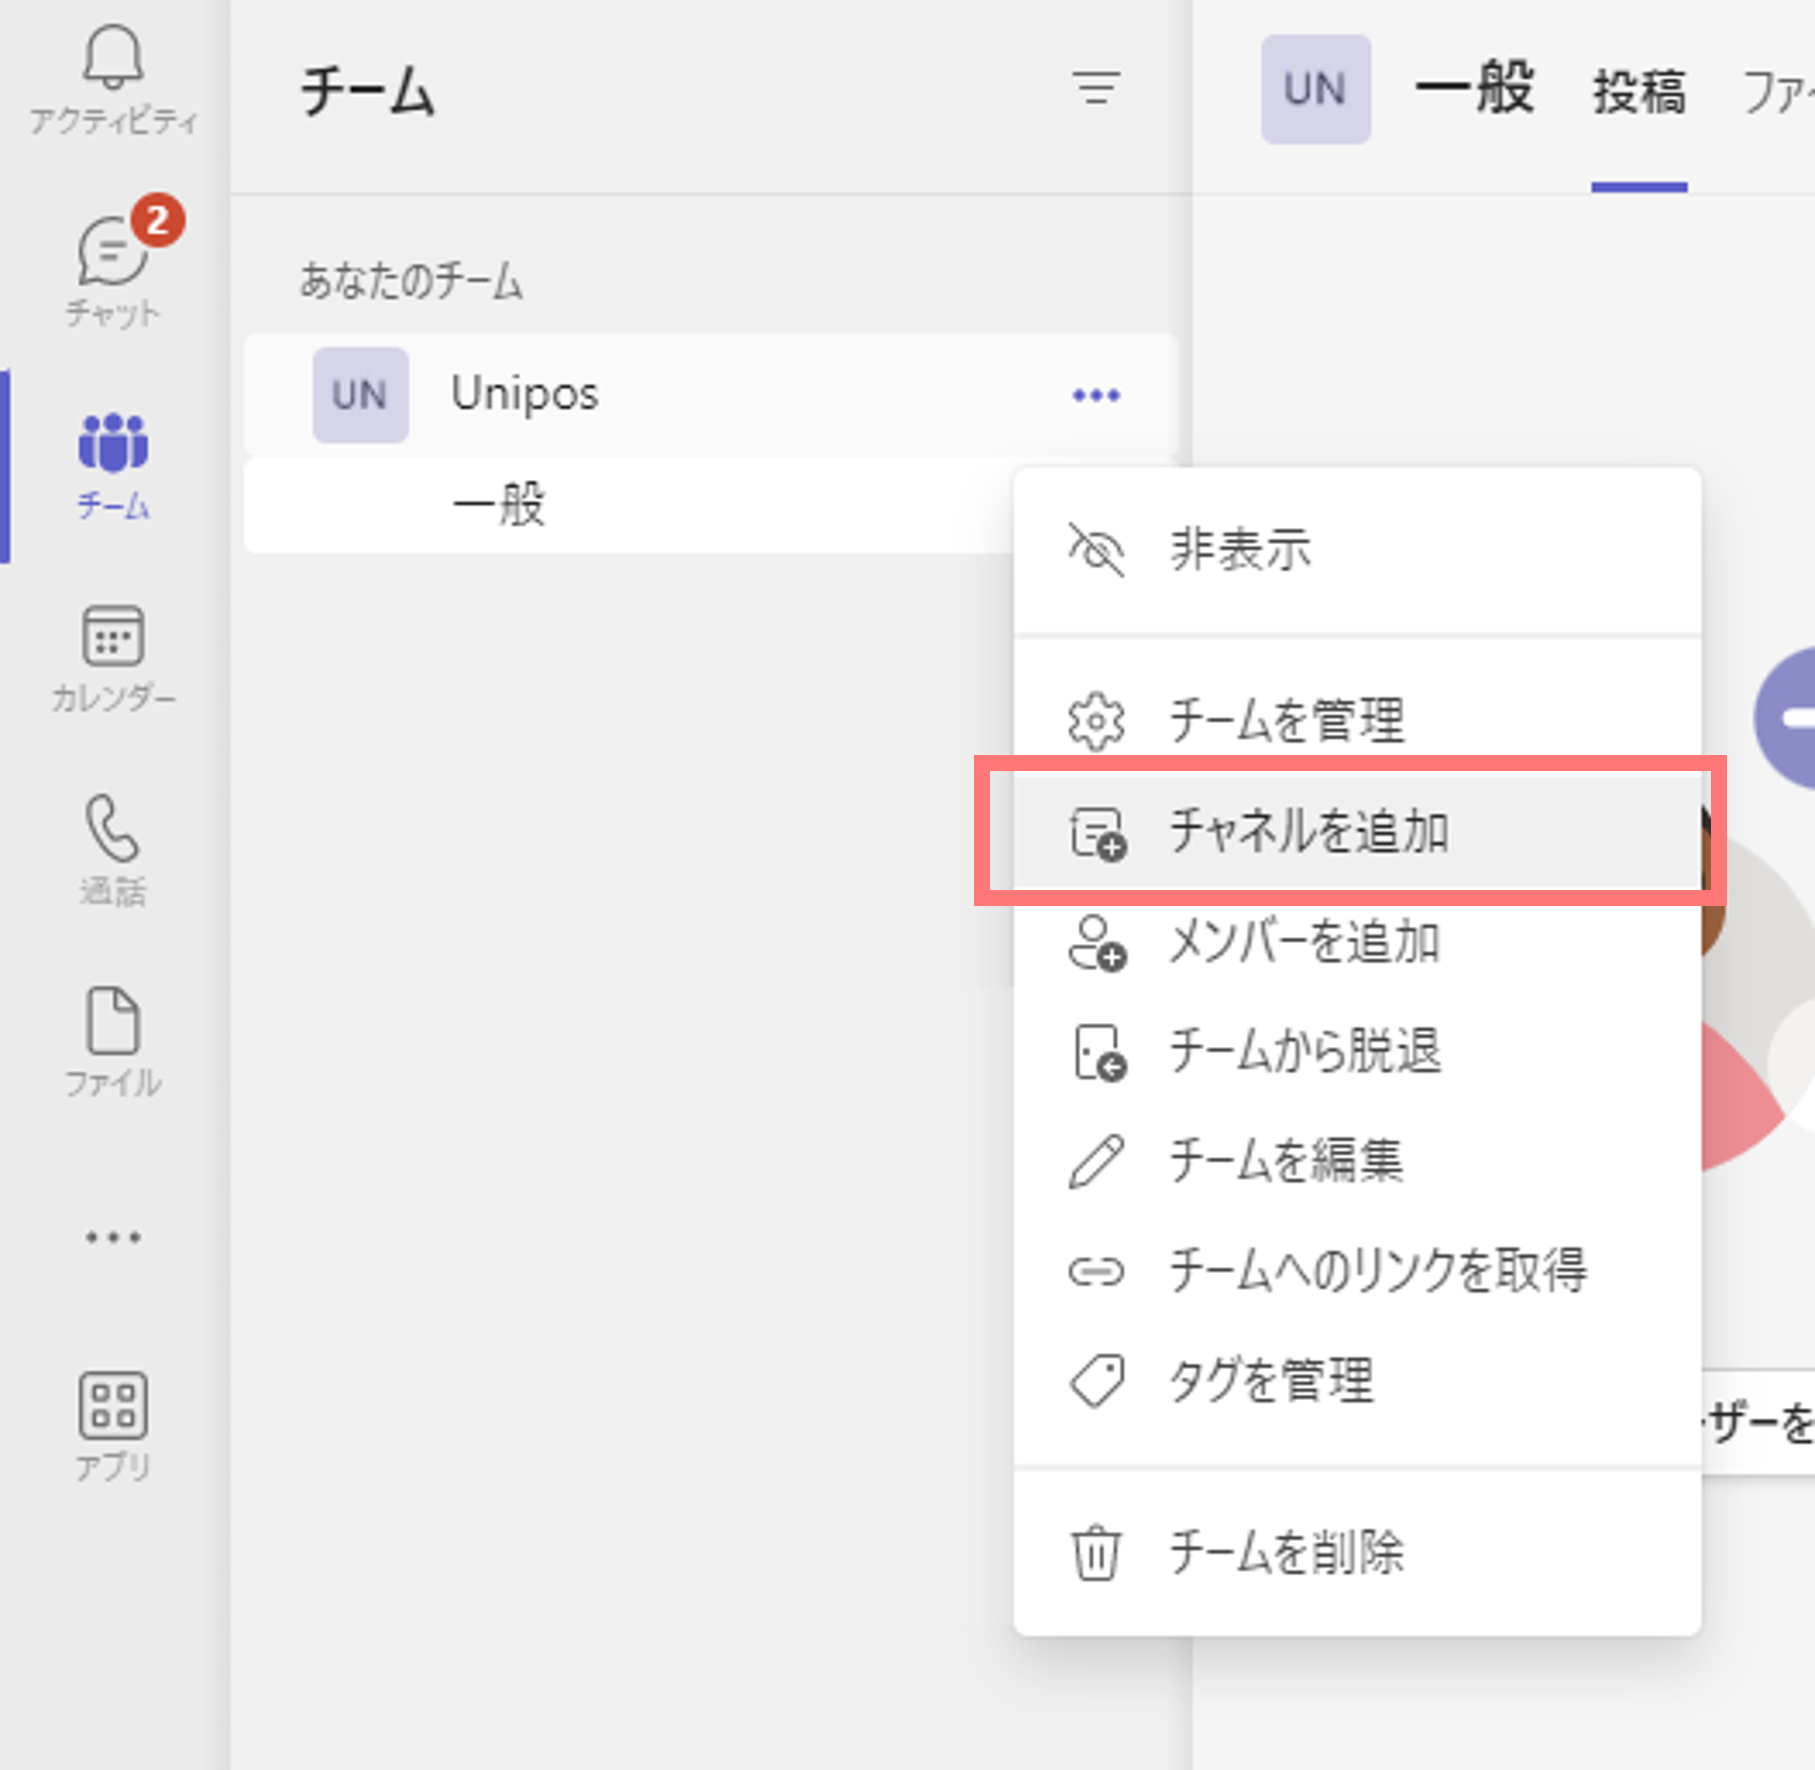Open the ファイル icon in sidebar
The height and width of the screenshot is (1770, 1815).
[112, 1042]
